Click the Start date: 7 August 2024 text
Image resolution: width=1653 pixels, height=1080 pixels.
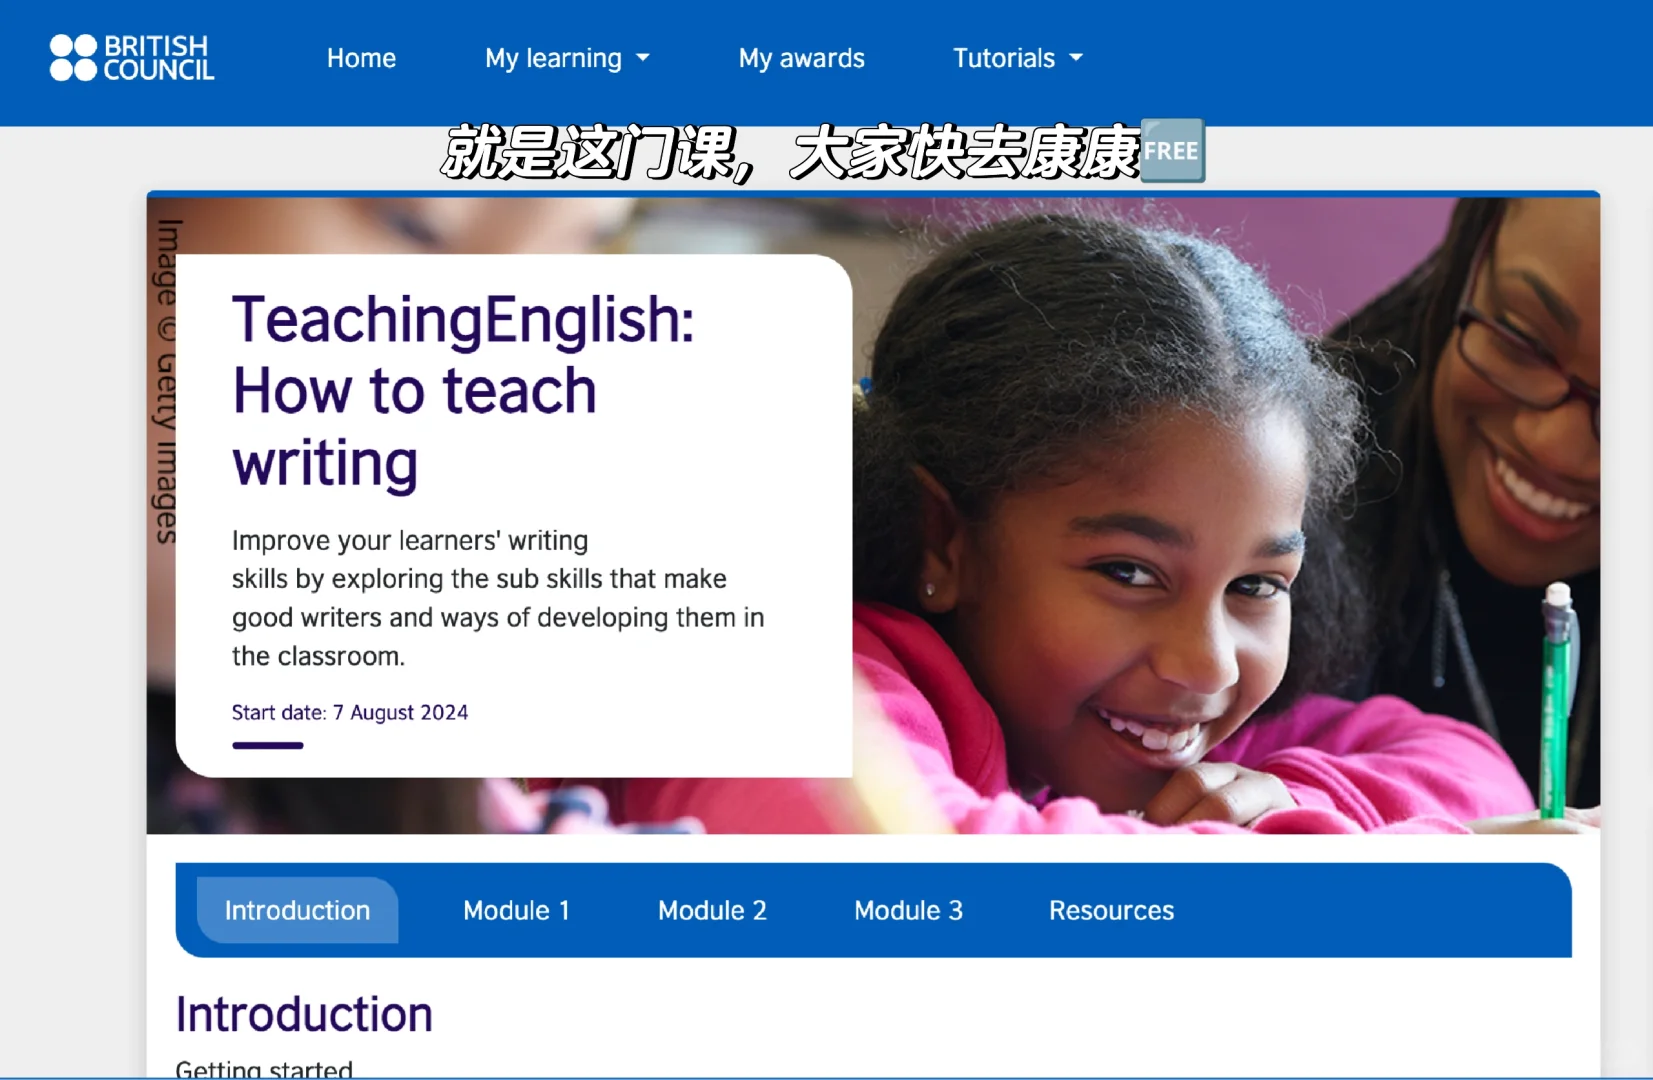tap(350, 712)
